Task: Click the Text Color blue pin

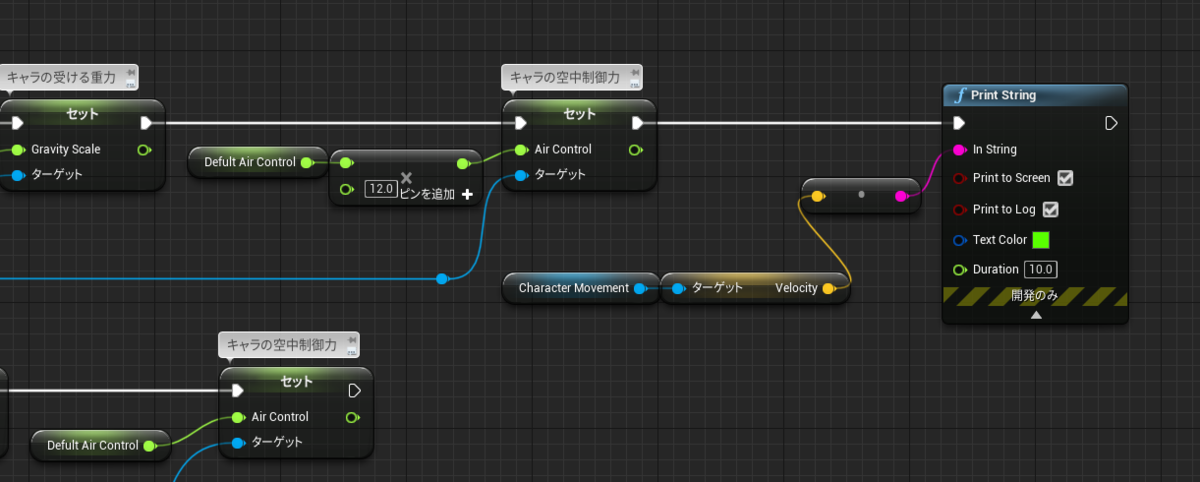Action: (x=959, y=240)
